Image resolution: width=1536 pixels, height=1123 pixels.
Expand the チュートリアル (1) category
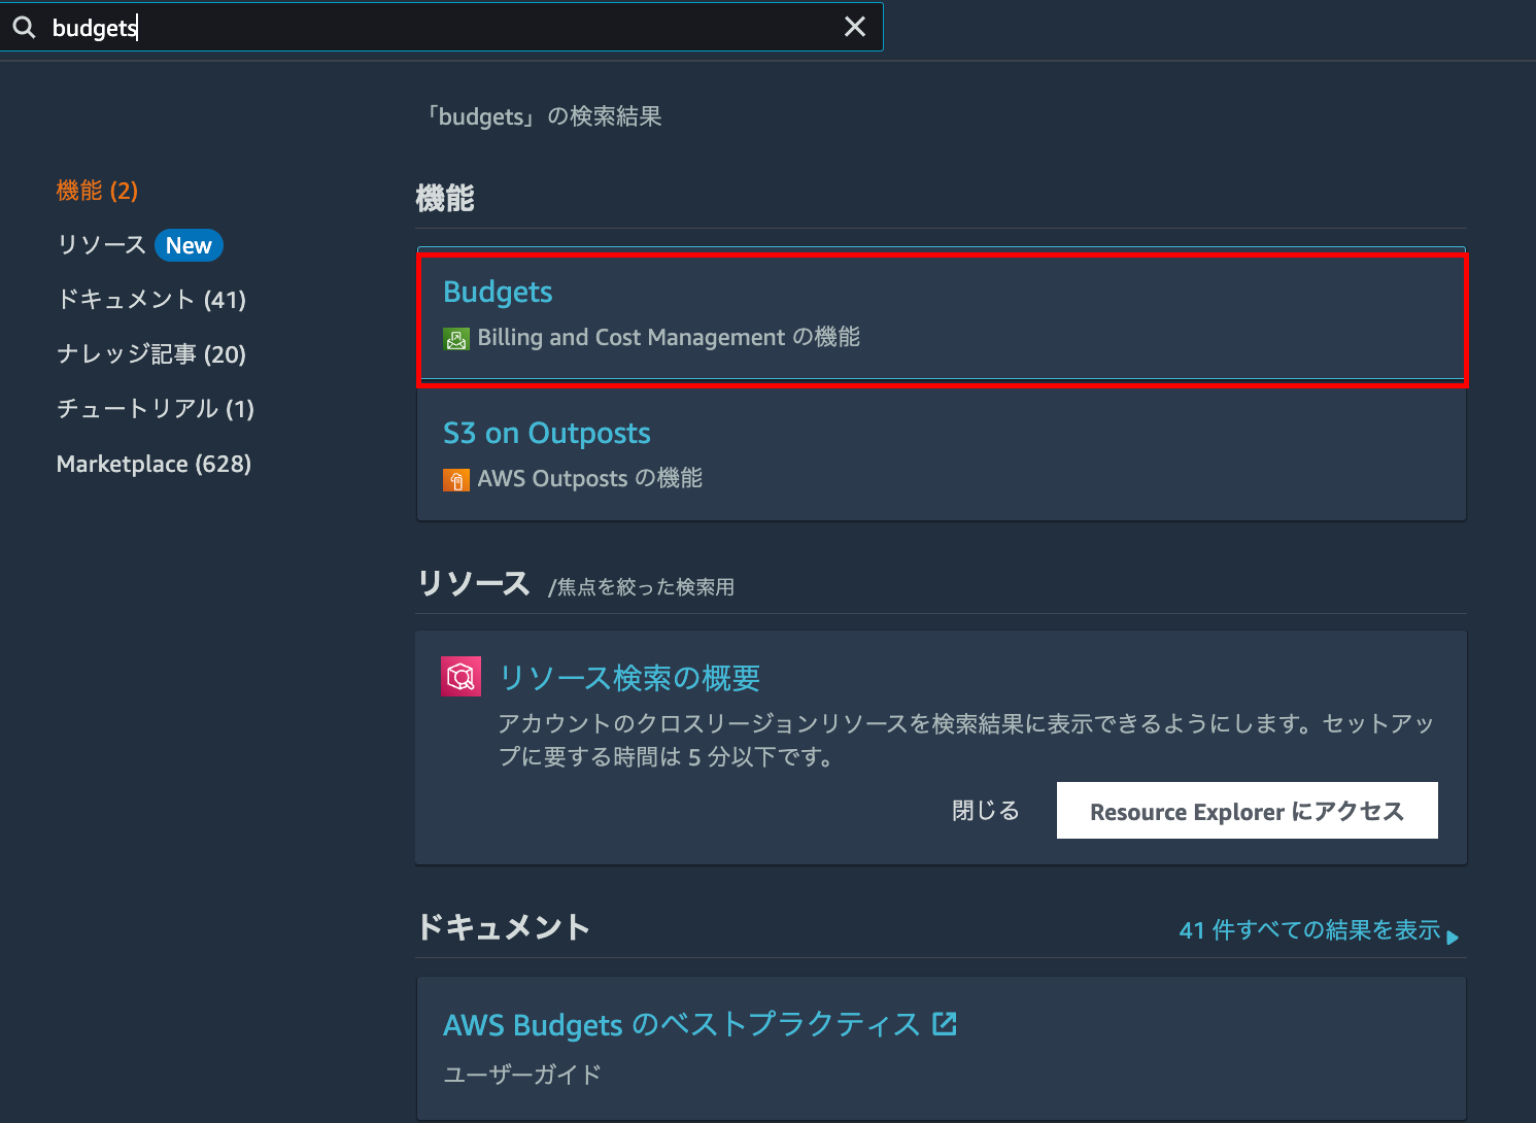(155, 408)
